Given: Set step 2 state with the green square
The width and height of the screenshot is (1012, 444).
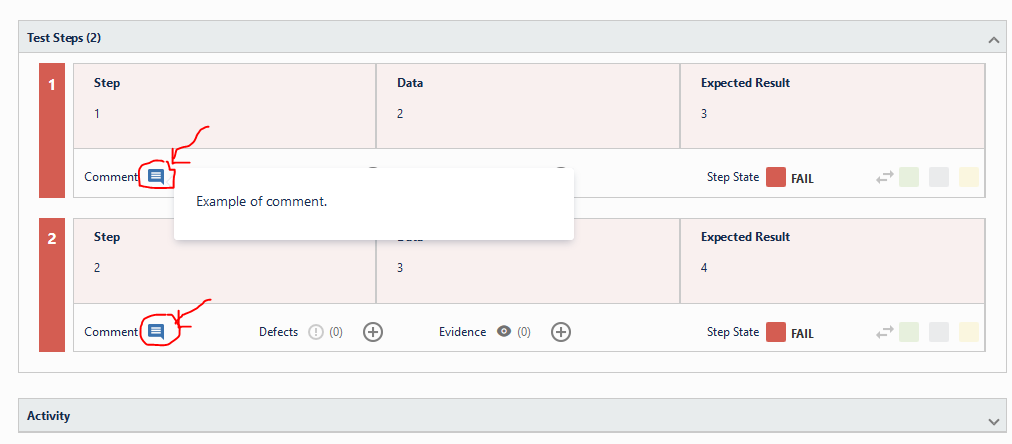Looking at the screenshot, I should (x=909, y=332).
